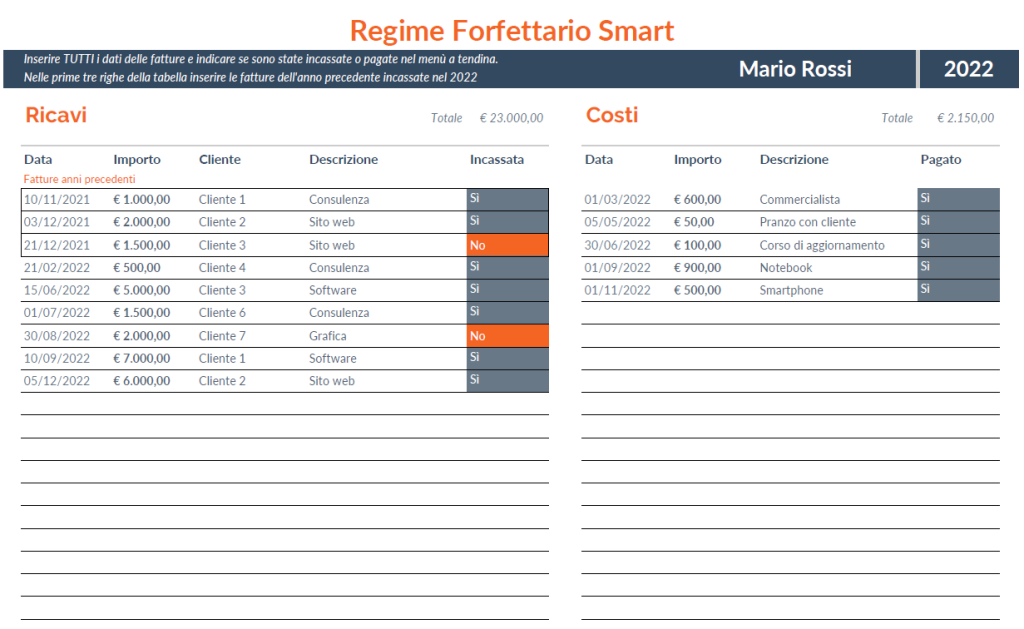The image size is (1024, 629).
Task: Select the Mario Rossi name cell
Action: [x=795, y=69]
